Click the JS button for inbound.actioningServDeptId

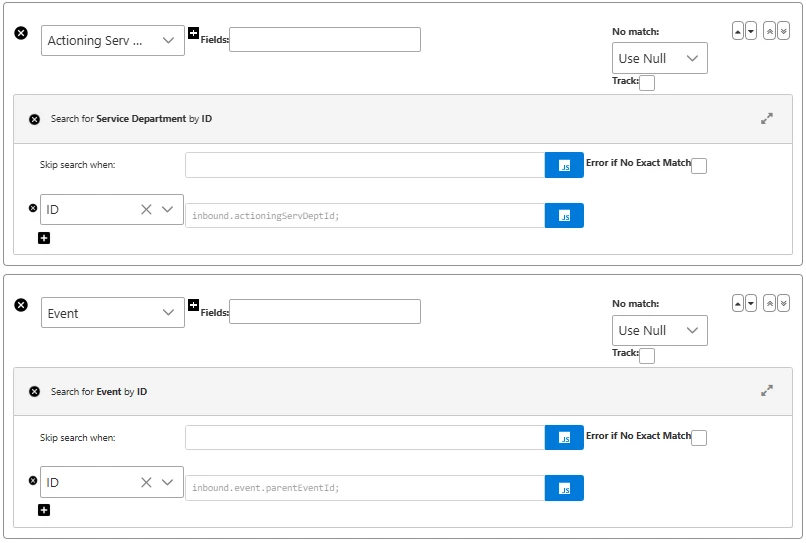[x=564, y=216]
